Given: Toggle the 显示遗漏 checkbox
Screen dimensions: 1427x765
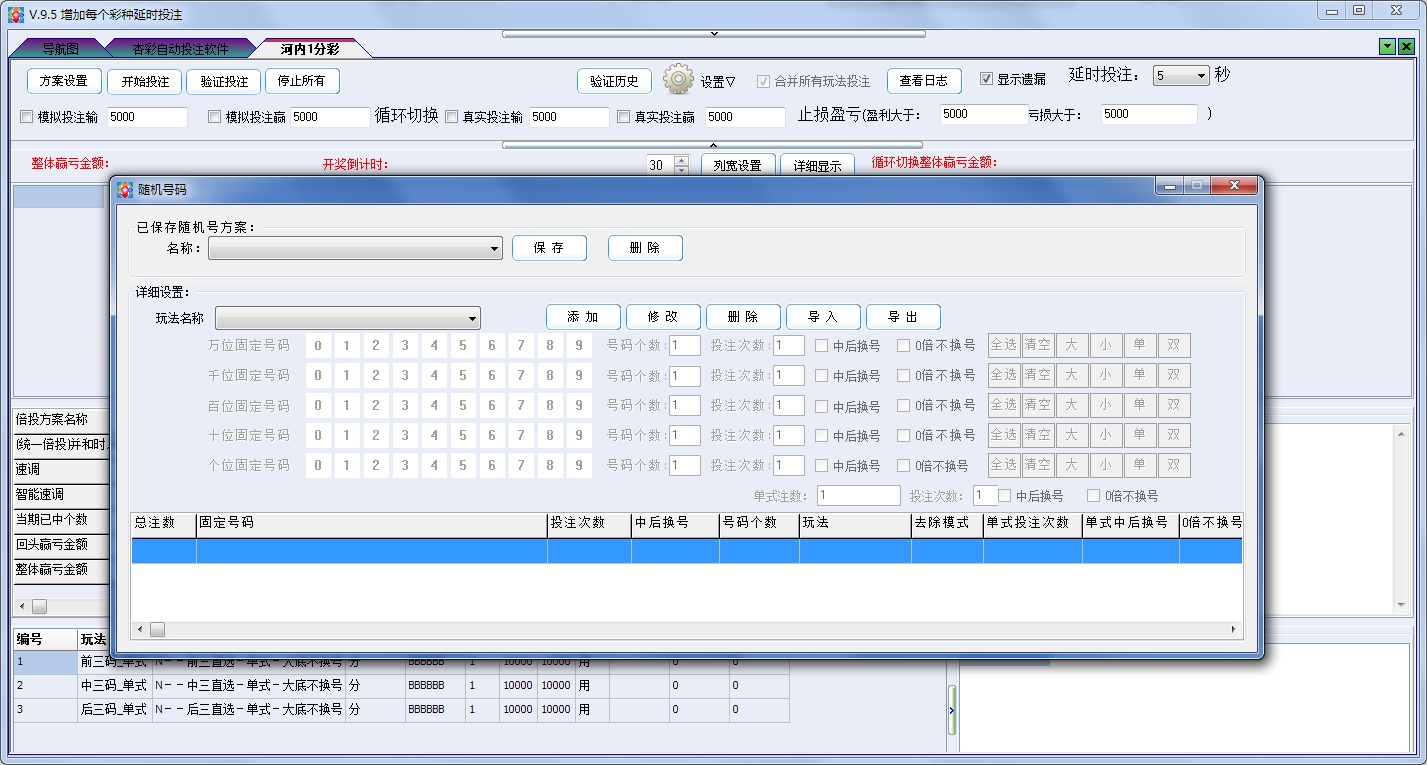Looking at the screenshot, I should pyautogui.click(x=986, y=79).
